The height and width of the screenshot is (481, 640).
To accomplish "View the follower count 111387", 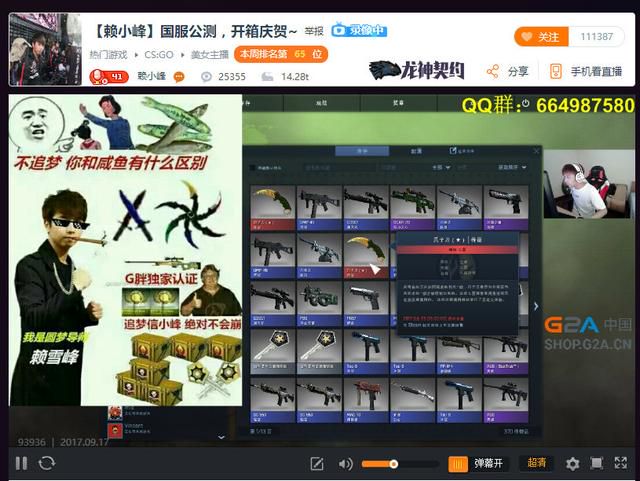I will pyautogui.click(x=596, y=37).
